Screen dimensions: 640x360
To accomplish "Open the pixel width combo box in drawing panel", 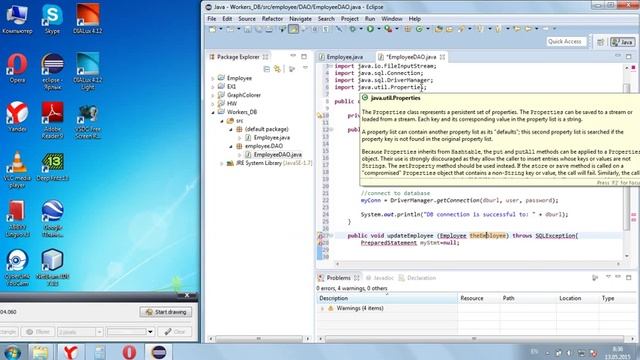I will coord(80,332).
